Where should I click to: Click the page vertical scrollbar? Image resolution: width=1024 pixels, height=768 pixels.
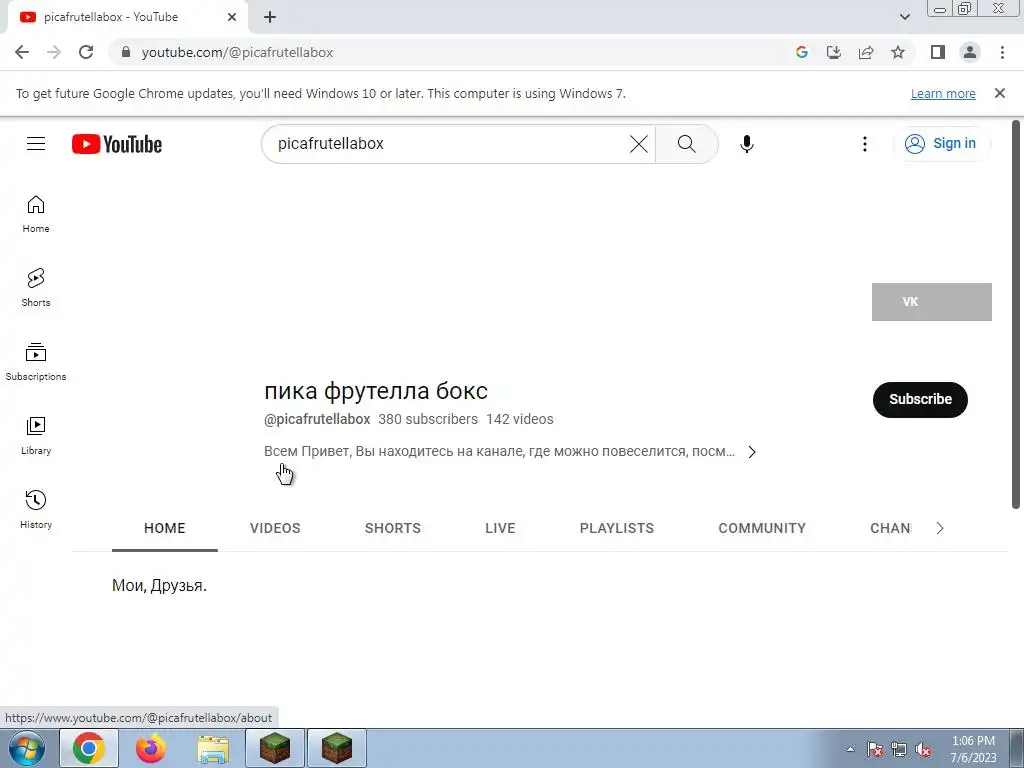[1016, 313]
